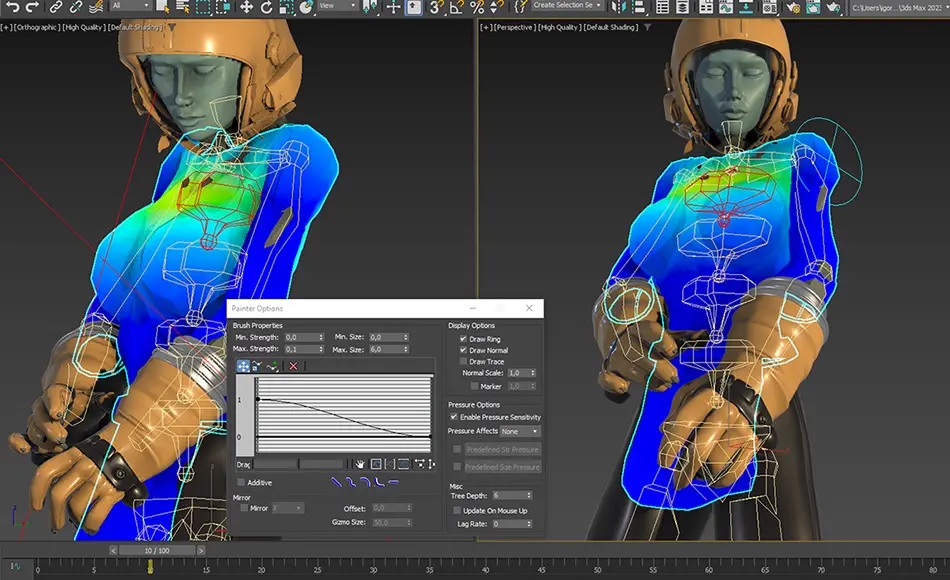Choose the flat brush falloff preset
The image size is (950, 580).
tap(394, 482)
